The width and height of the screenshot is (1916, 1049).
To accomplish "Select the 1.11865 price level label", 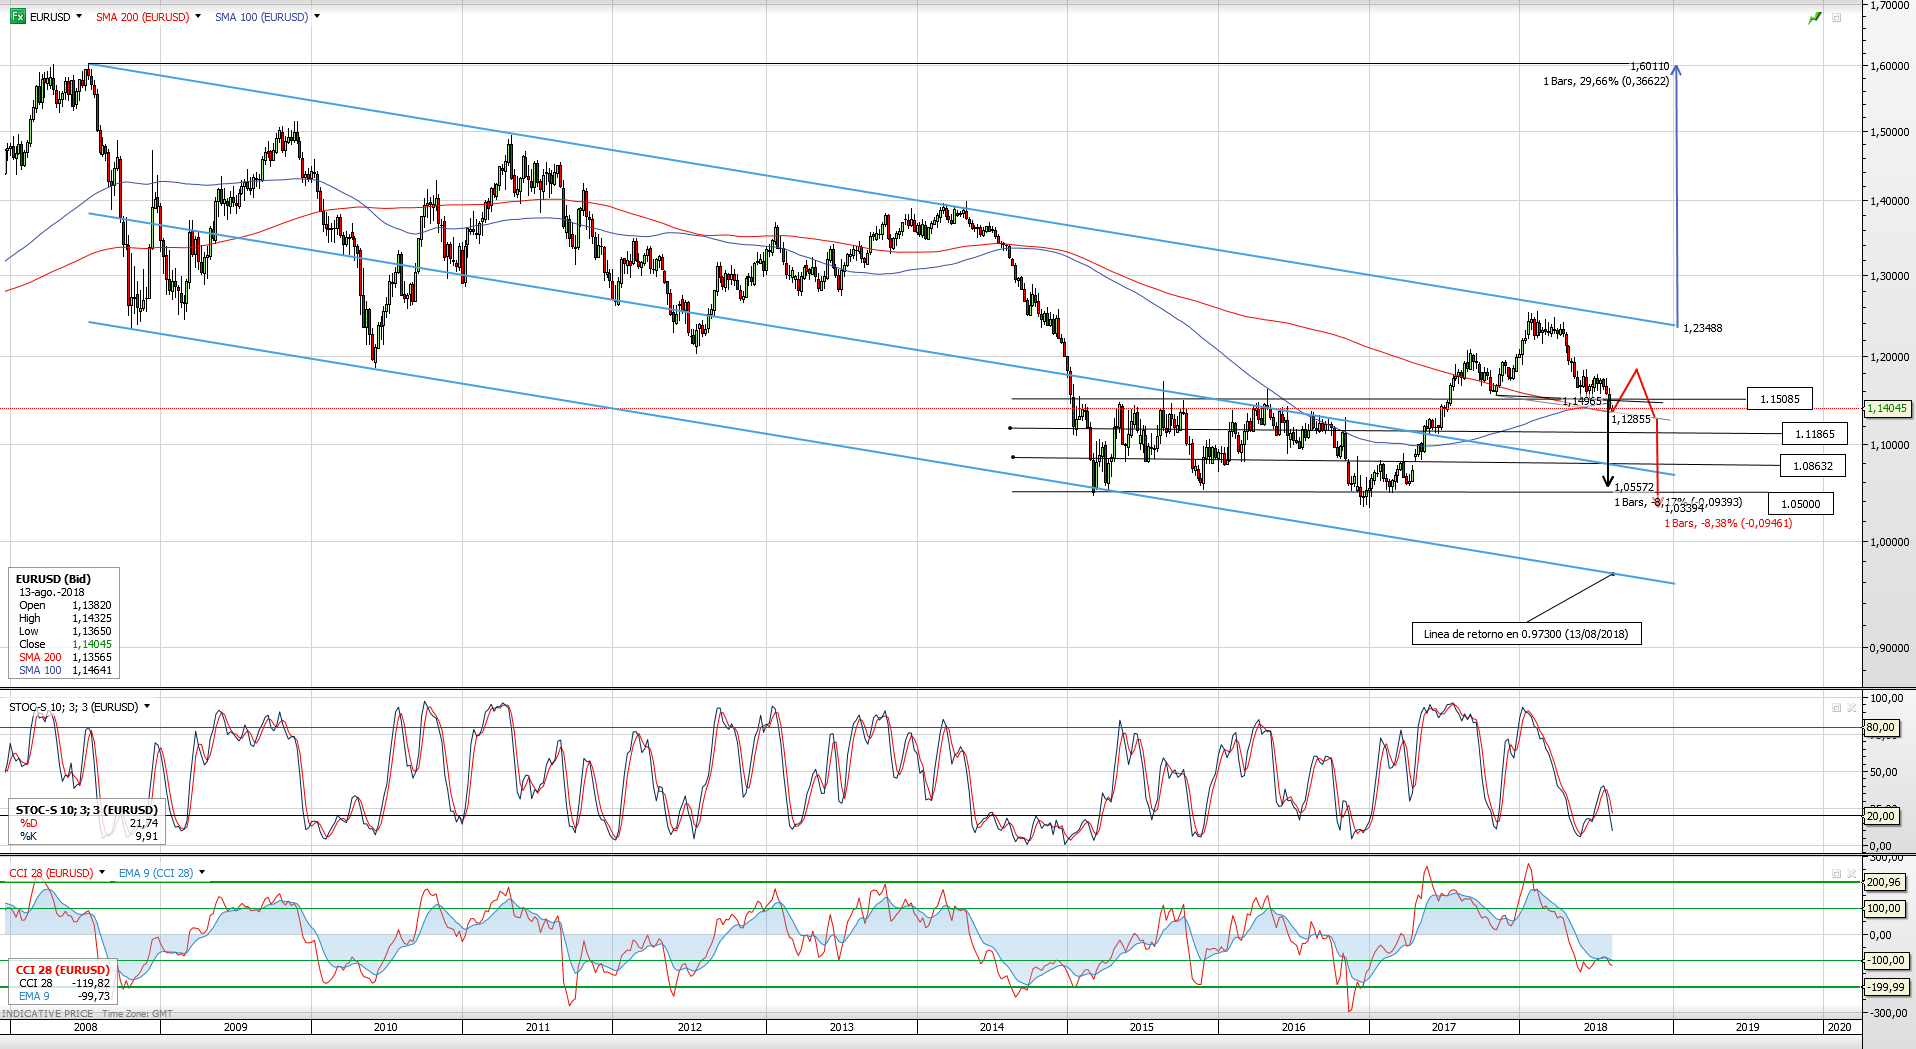I will (x=1814, y=434).
